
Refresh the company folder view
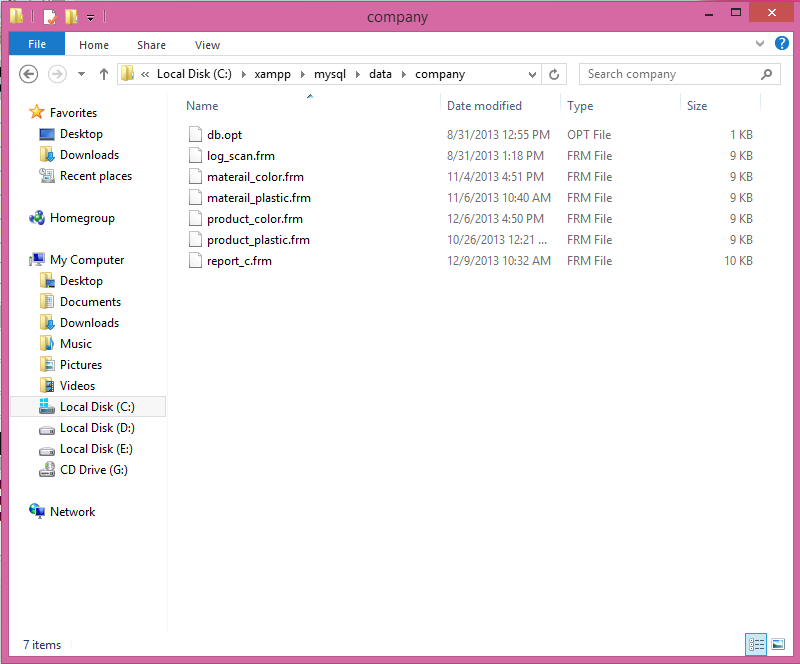[x=554, y=75]
